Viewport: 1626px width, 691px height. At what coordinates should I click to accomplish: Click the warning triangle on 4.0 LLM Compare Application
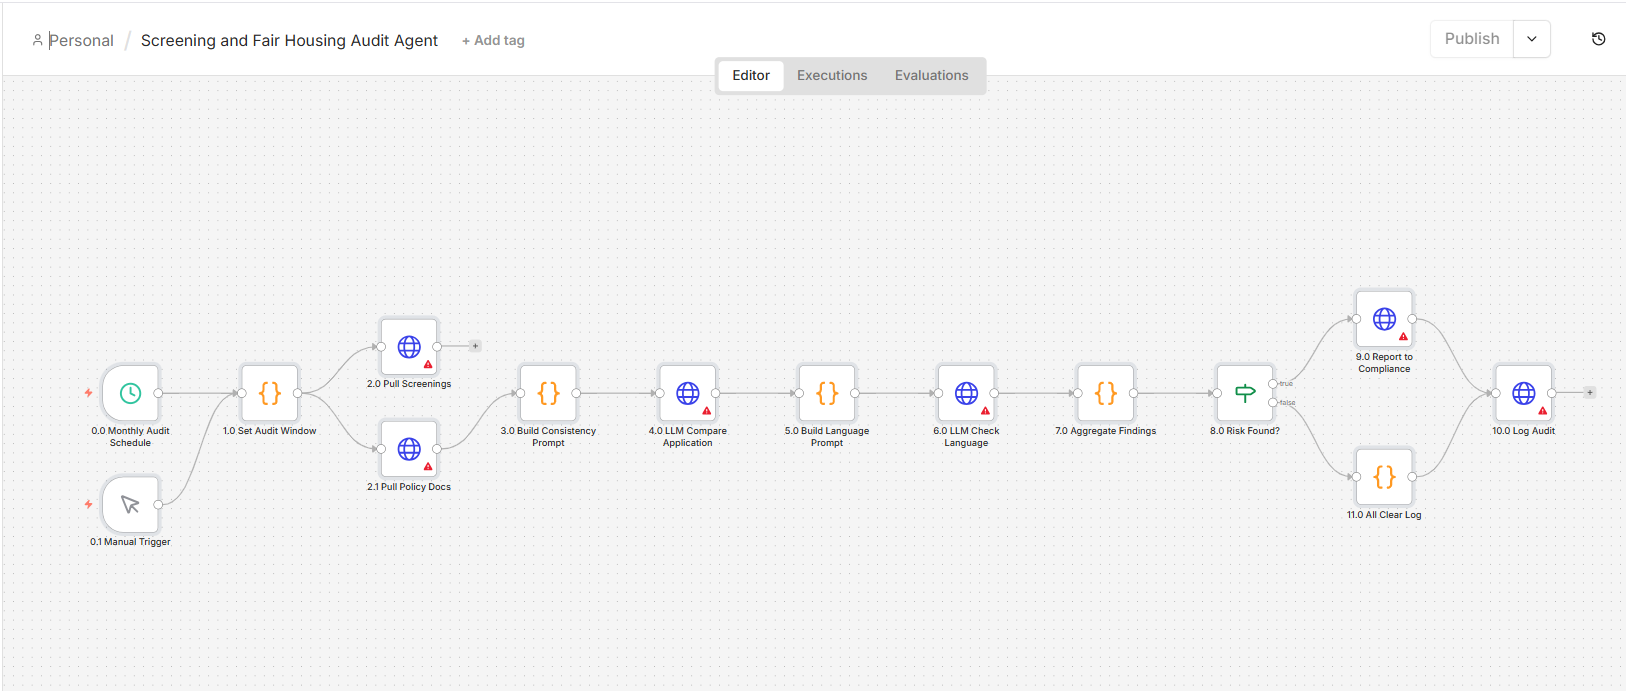707,411
